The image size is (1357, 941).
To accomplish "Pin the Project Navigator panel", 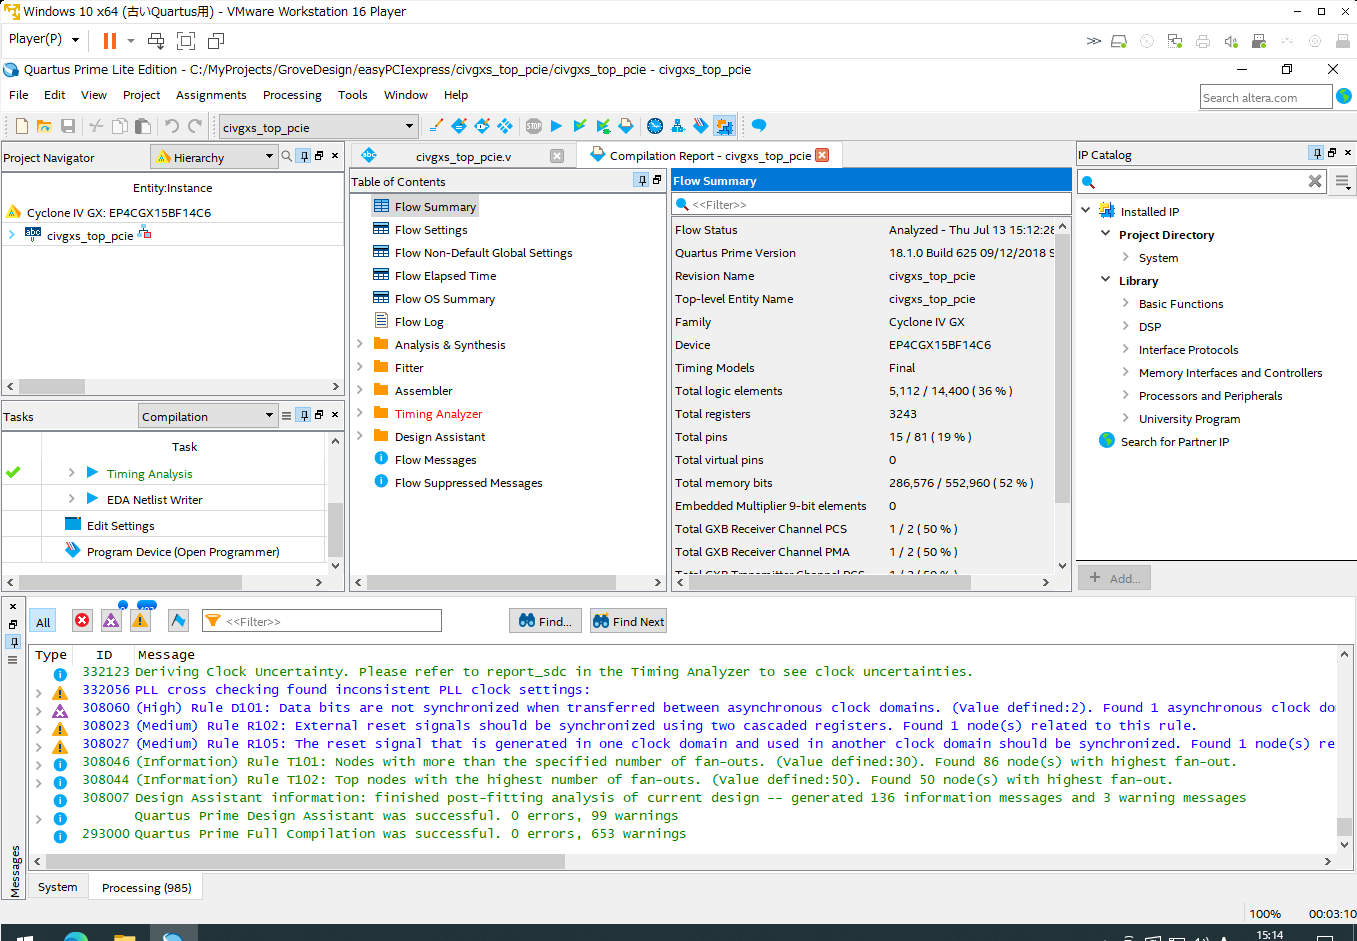I will pos(304,156).
